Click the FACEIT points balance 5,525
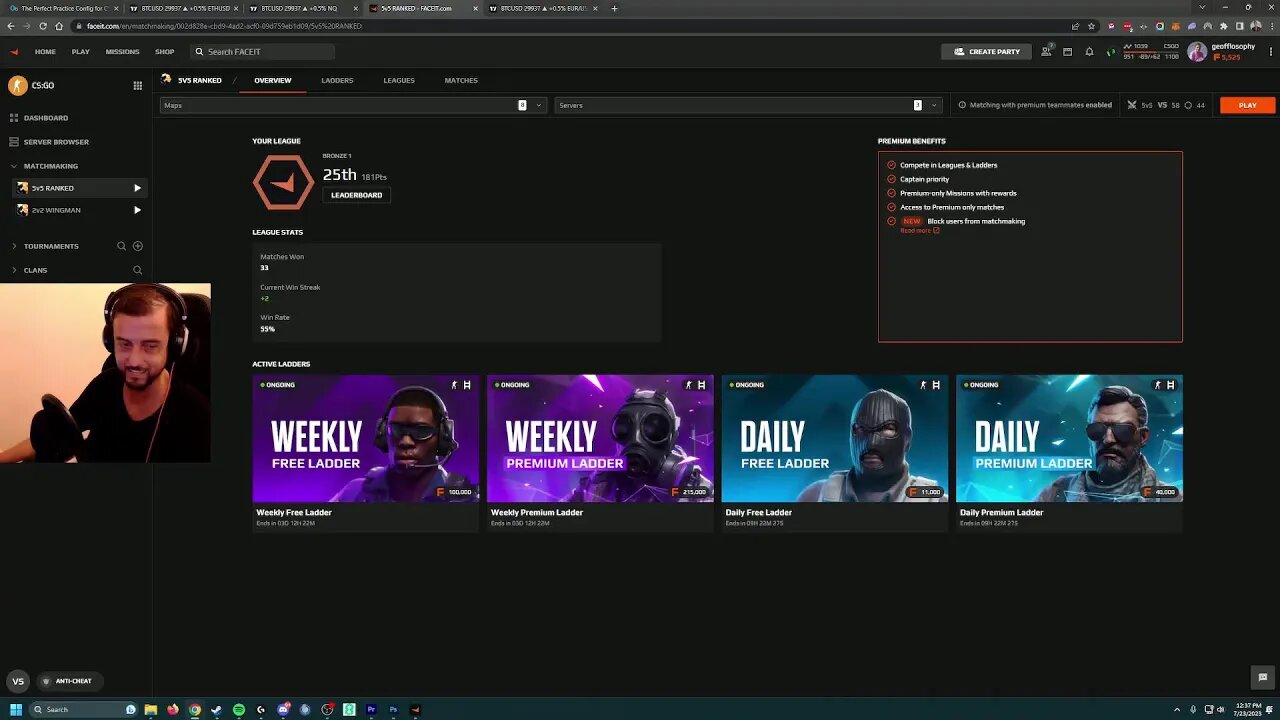 (x=1227, y=57)
